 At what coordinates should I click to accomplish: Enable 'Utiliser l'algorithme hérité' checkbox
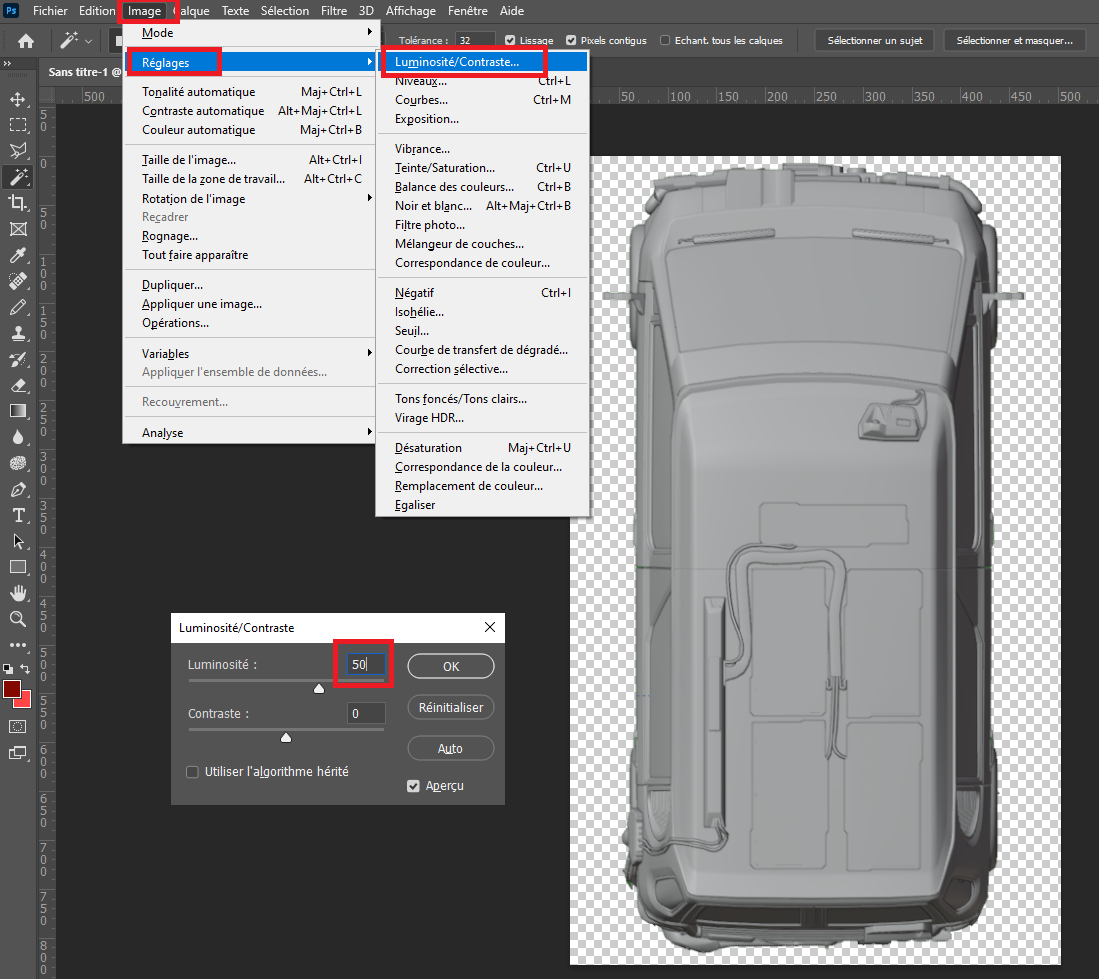click(193, 772)
